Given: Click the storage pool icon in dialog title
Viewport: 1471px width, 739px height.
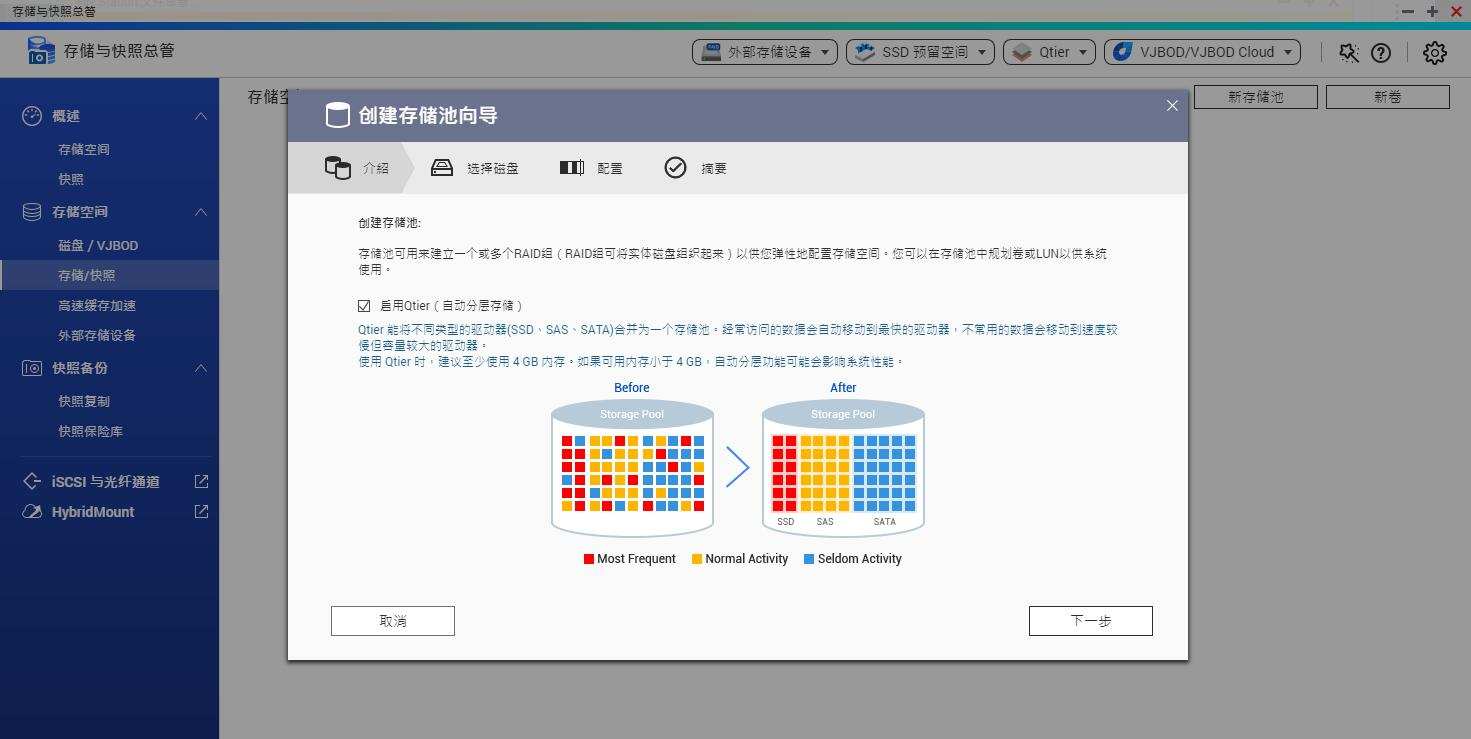Looking at the screenshot, I should (x=337, y=114).
